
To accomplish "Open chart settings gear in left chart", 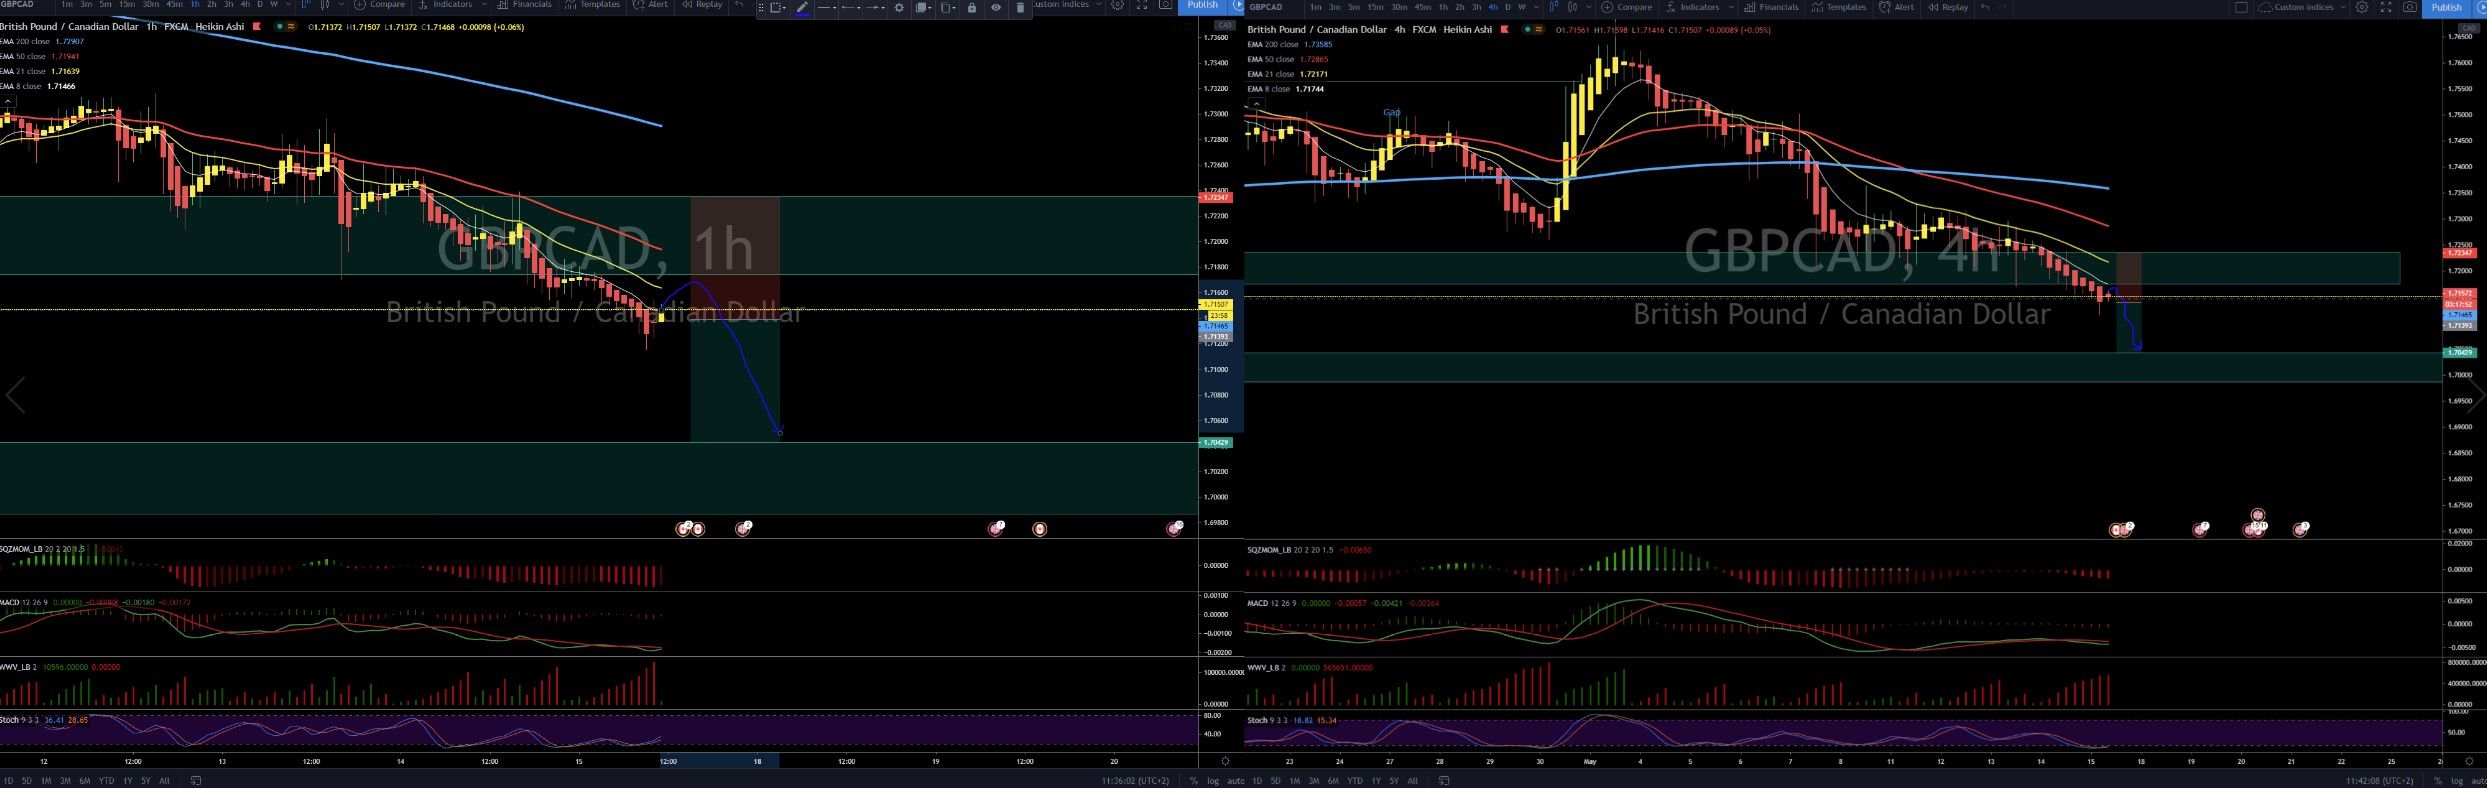I will coord(1118,5).
